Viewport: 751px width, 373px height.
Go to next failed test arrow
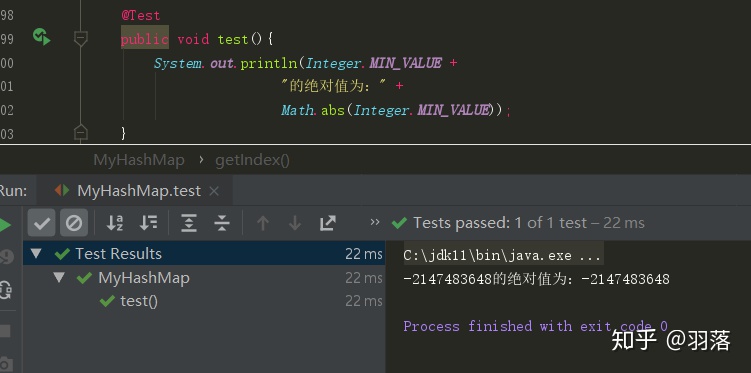pos(295,223)
